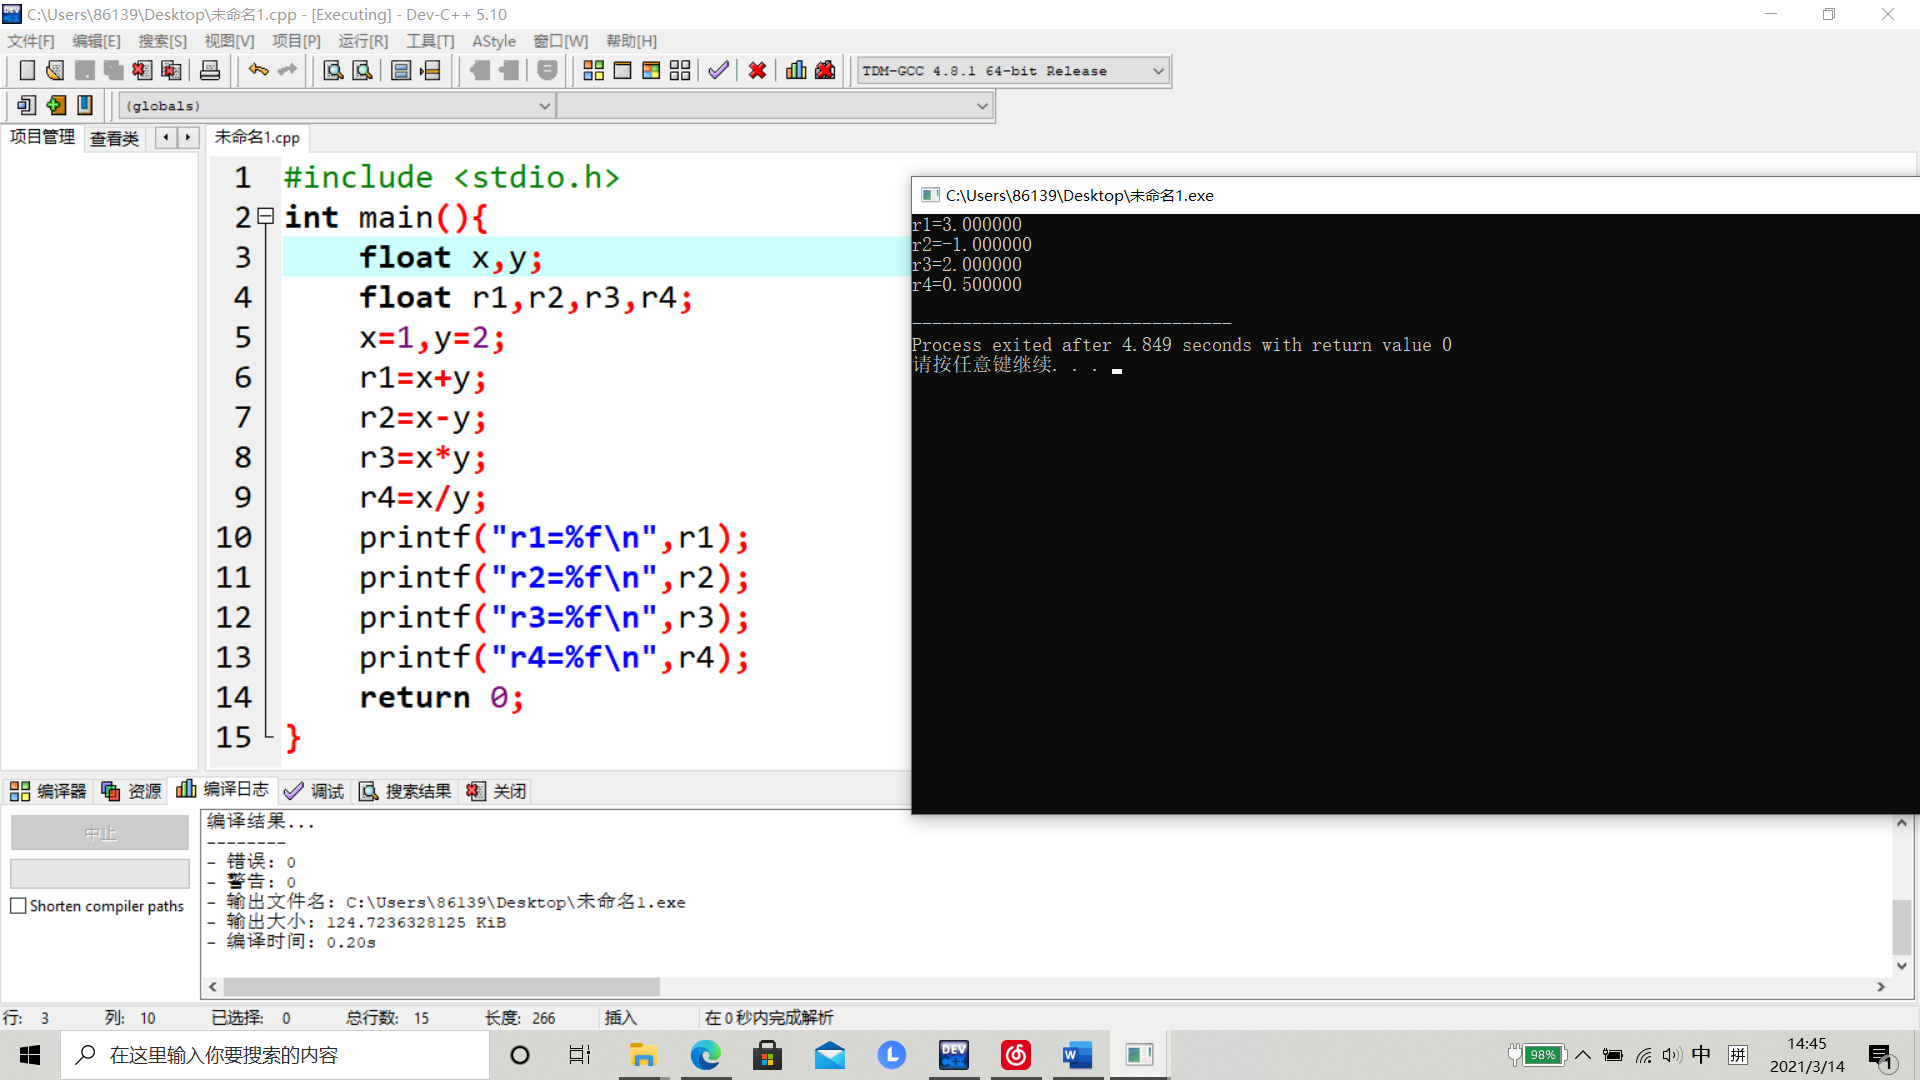Click the compile log horizontal scrollbar thumb
1920x1080 pixels.
[440, 987]
